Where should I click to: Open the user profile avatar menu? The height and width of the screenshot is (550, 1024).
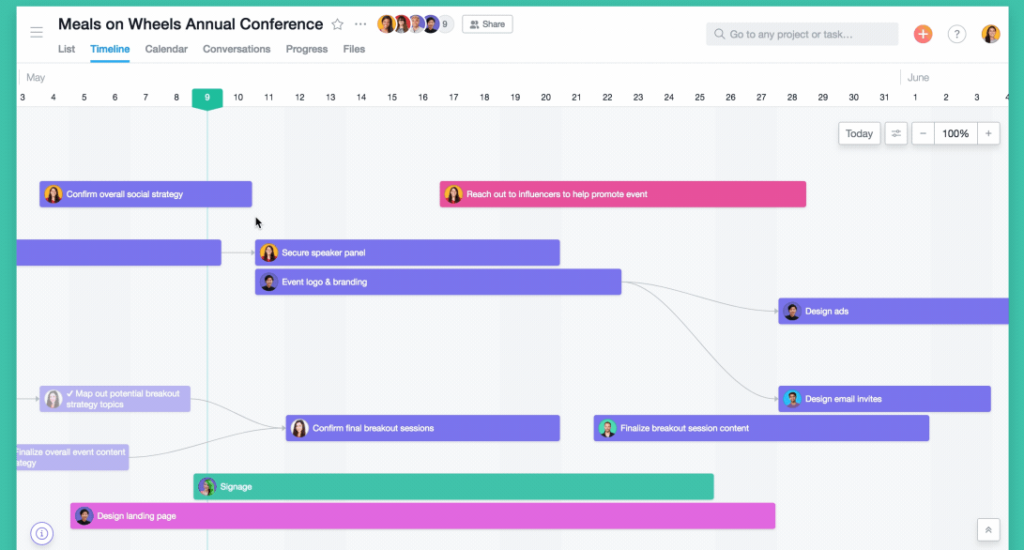[990, 34]
